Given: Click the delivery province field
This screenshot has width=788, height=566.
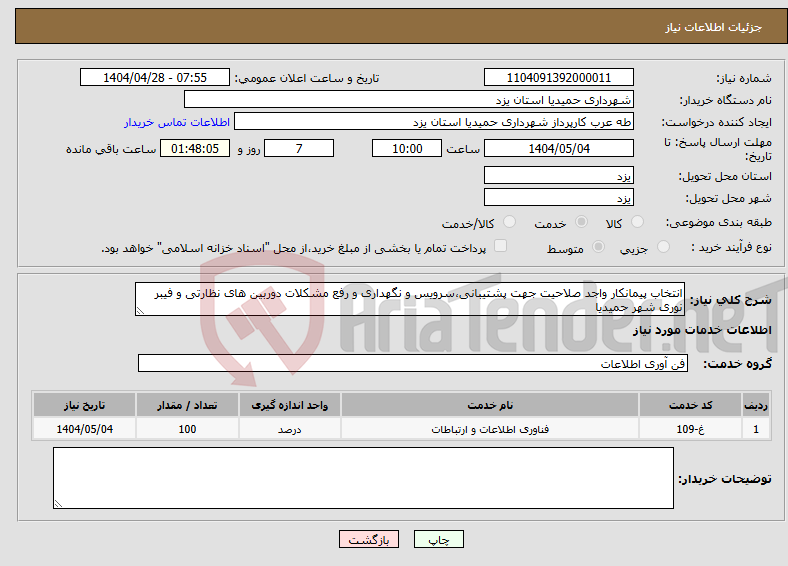Looking at the screenshot, I should (x=559, y=175).
